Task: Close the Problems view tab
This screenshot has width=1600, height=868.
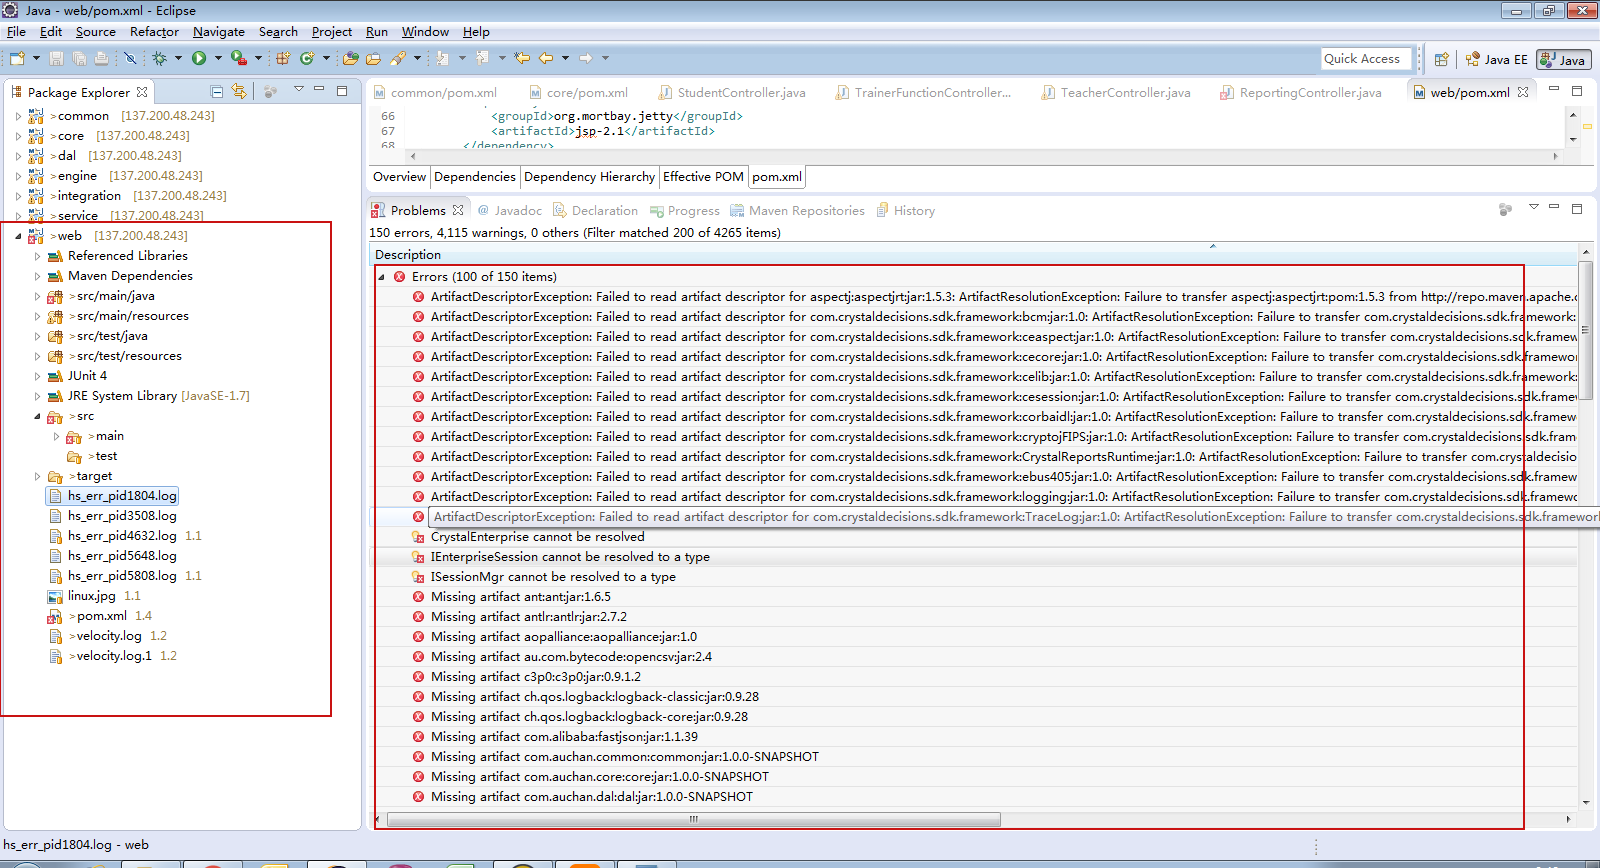Action: click(x=458, y=210)
